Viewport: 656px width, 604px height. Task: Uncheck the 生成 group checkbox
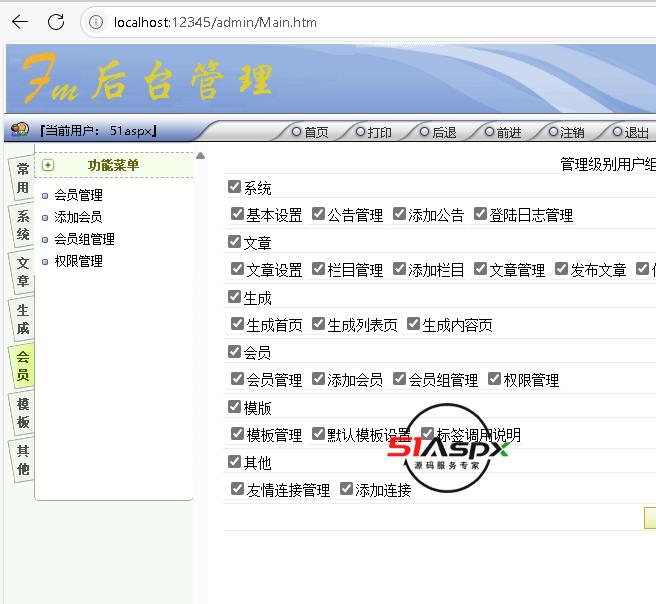(234, 297)
